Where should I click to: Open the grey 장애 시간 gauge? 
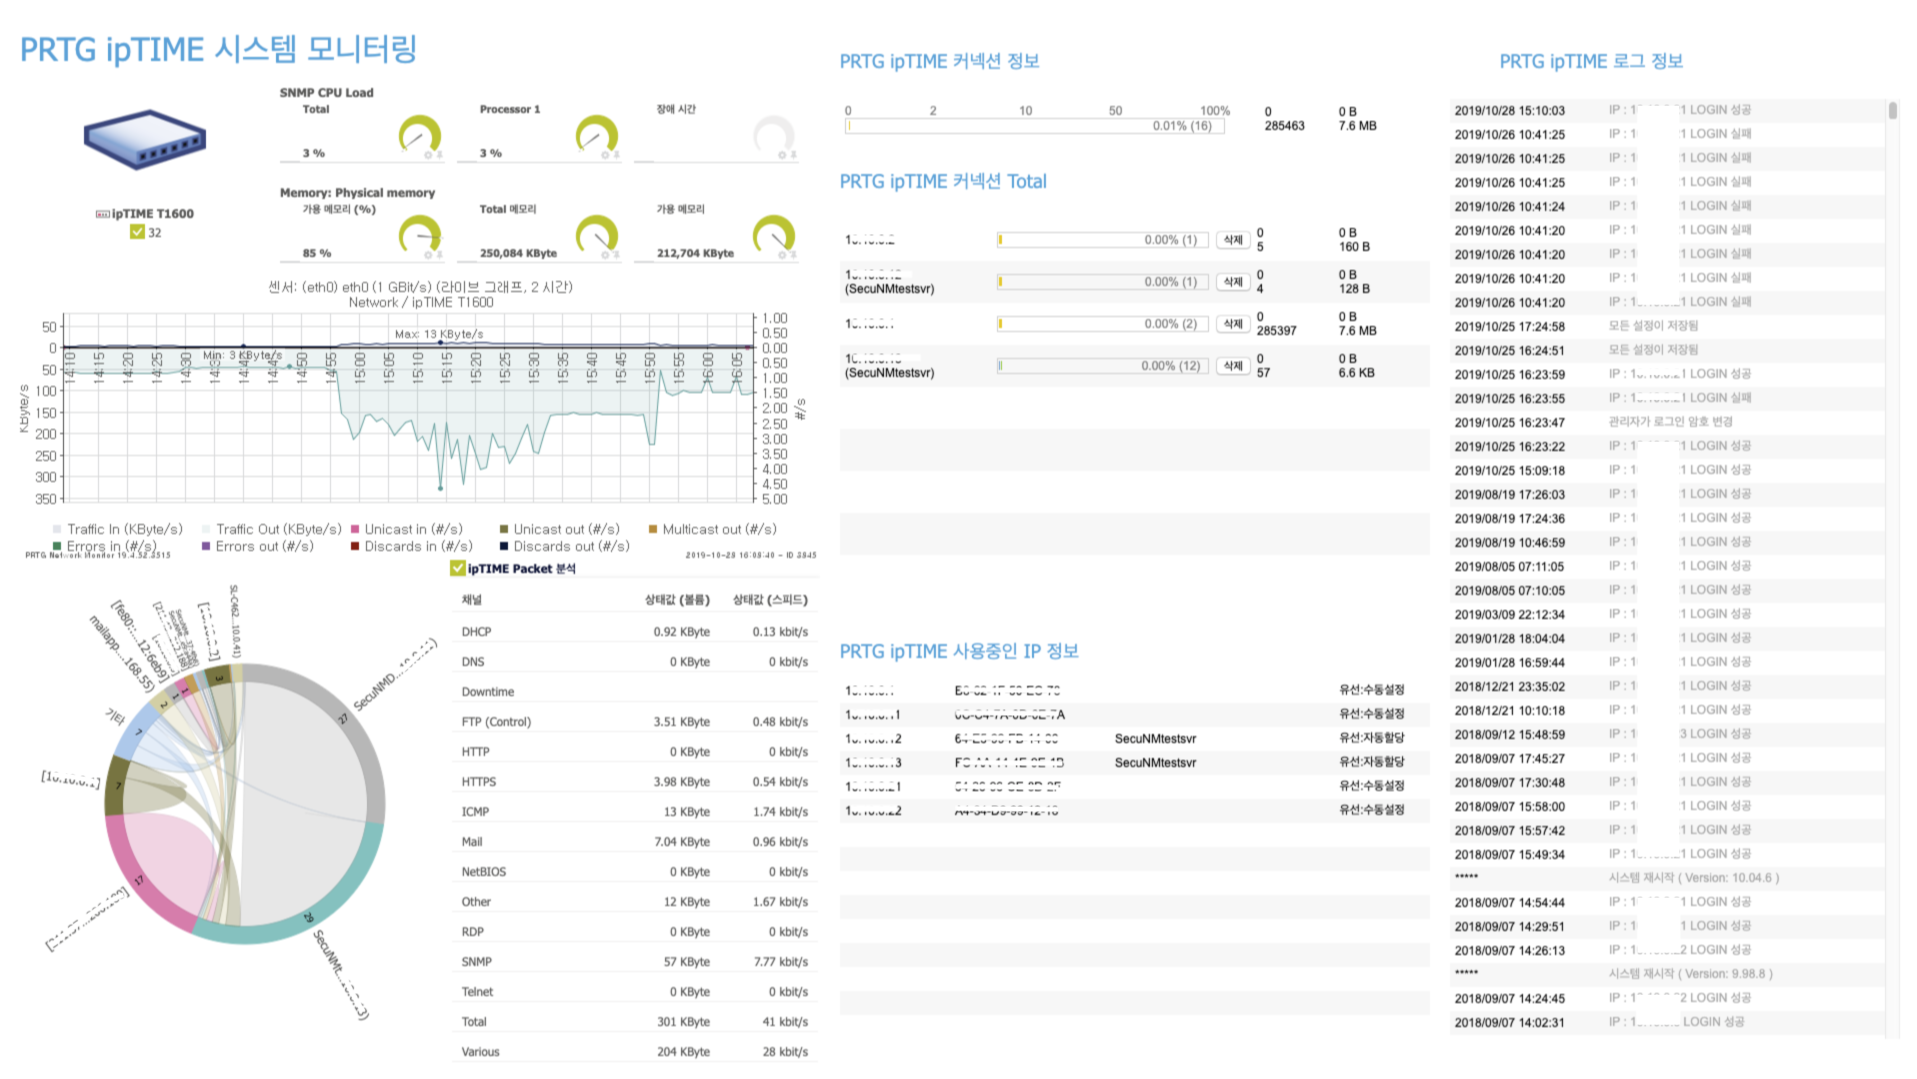(773, 135)
